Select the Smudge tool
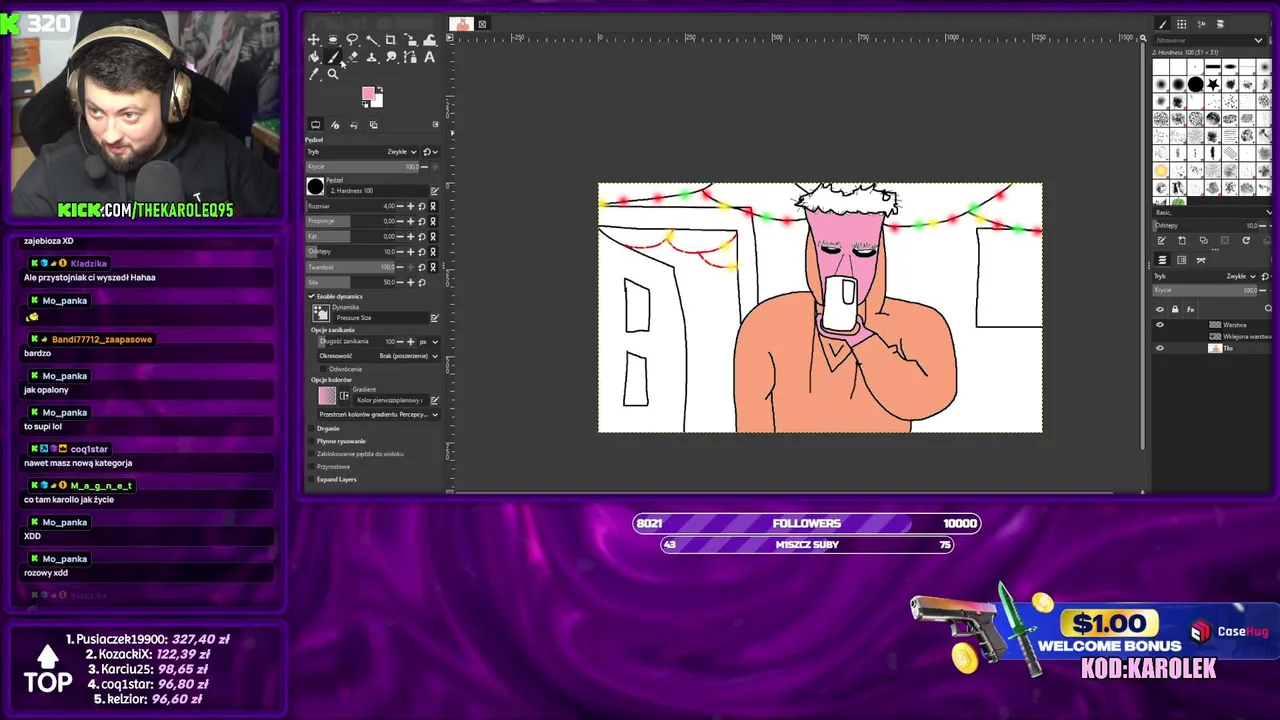 click(x=391, y=57)
